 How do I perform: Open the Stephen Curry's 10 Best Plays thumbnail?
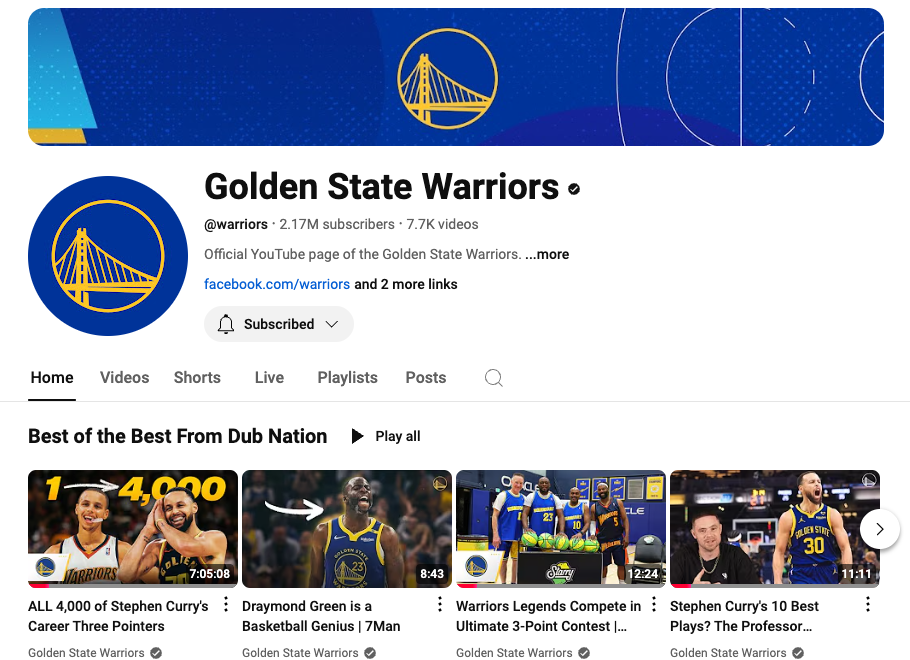pyautogui.click(x=775, y=529)
